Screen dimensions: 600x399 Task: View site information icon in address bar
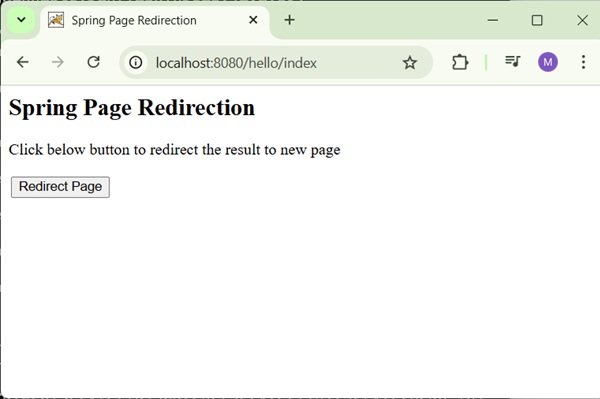pos(135,62)
